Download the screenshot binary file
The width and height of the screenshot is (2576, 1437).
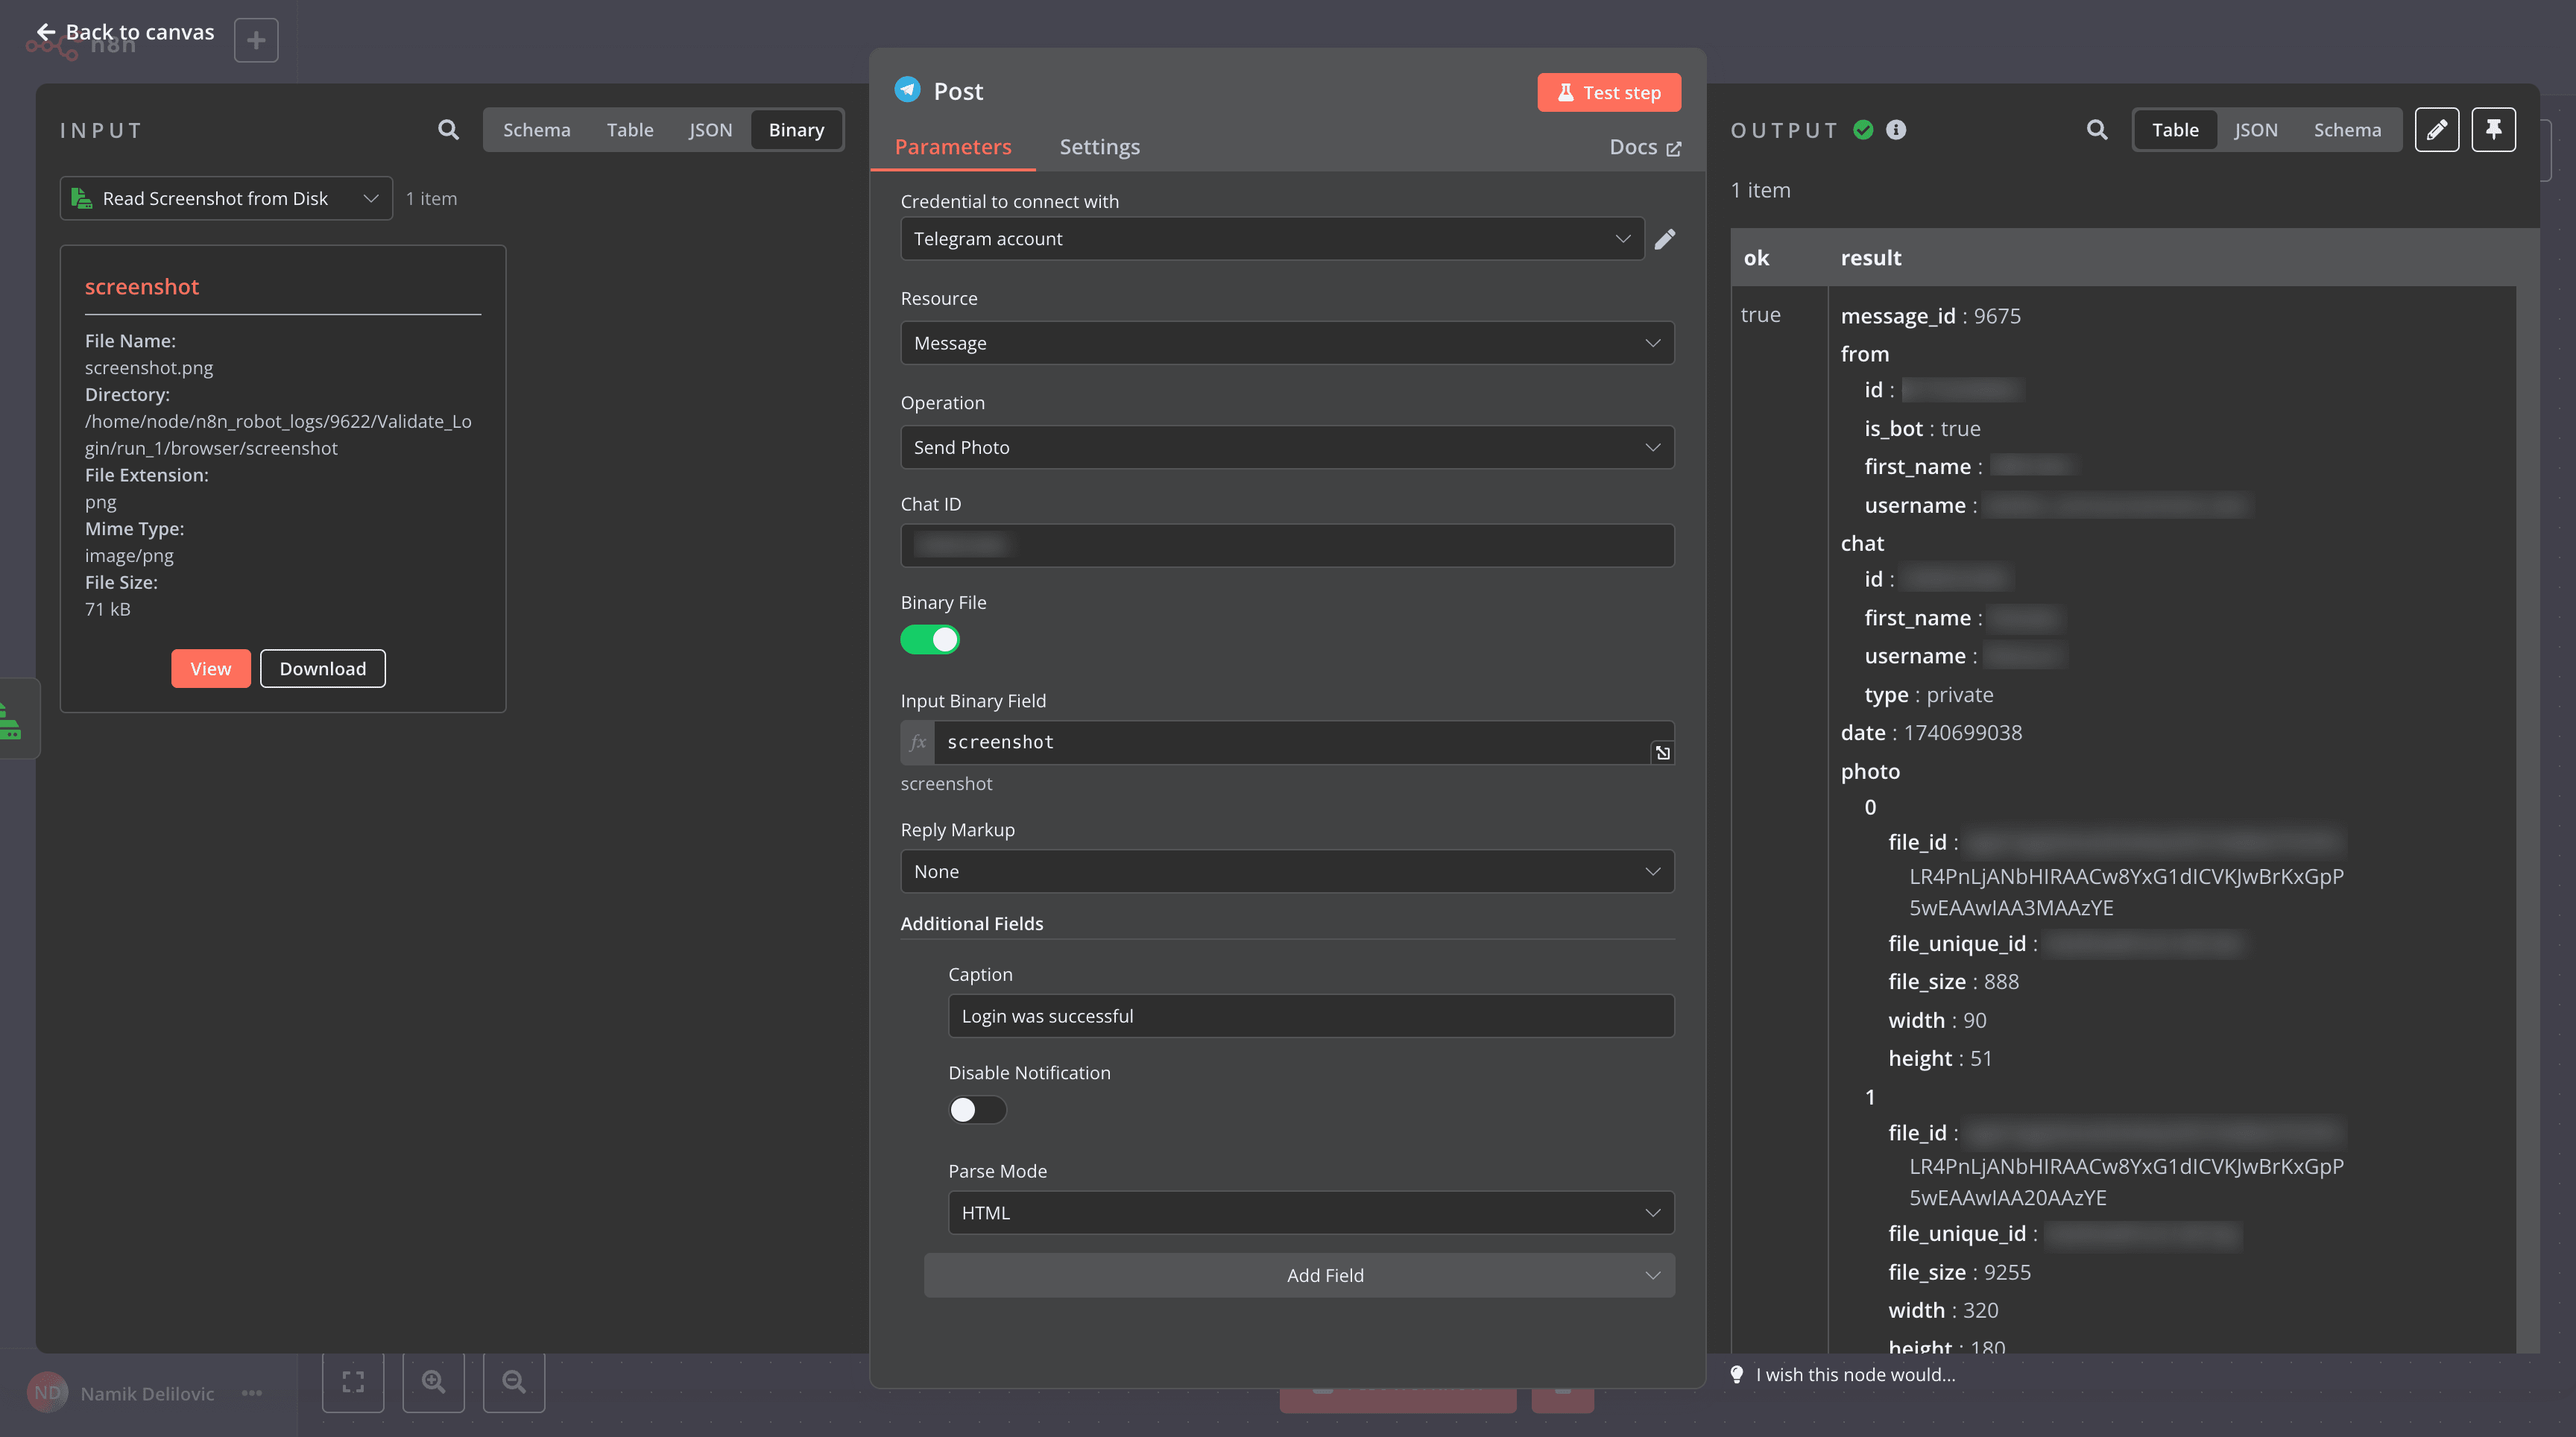click(x=322, y=668)
